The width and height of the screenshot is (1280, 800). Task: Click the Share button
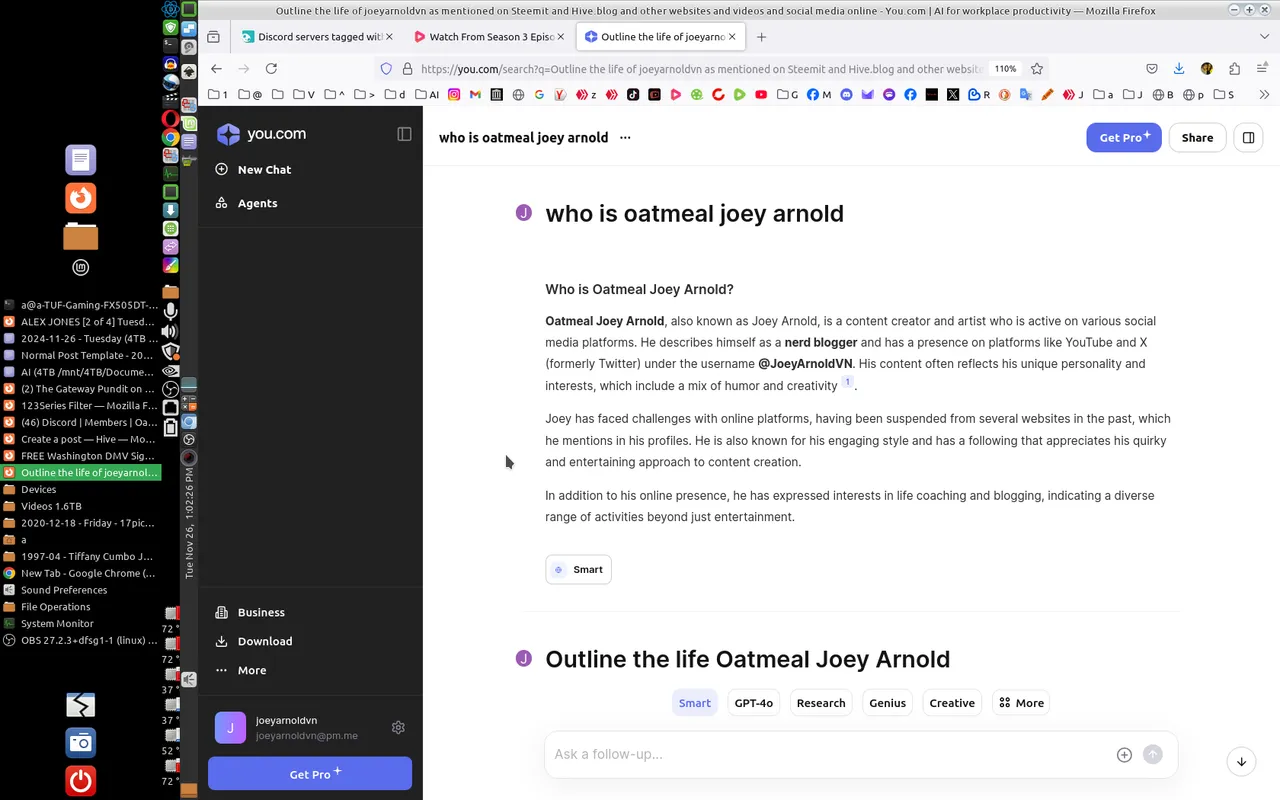pyautogui.click(x=1197, y=138)
